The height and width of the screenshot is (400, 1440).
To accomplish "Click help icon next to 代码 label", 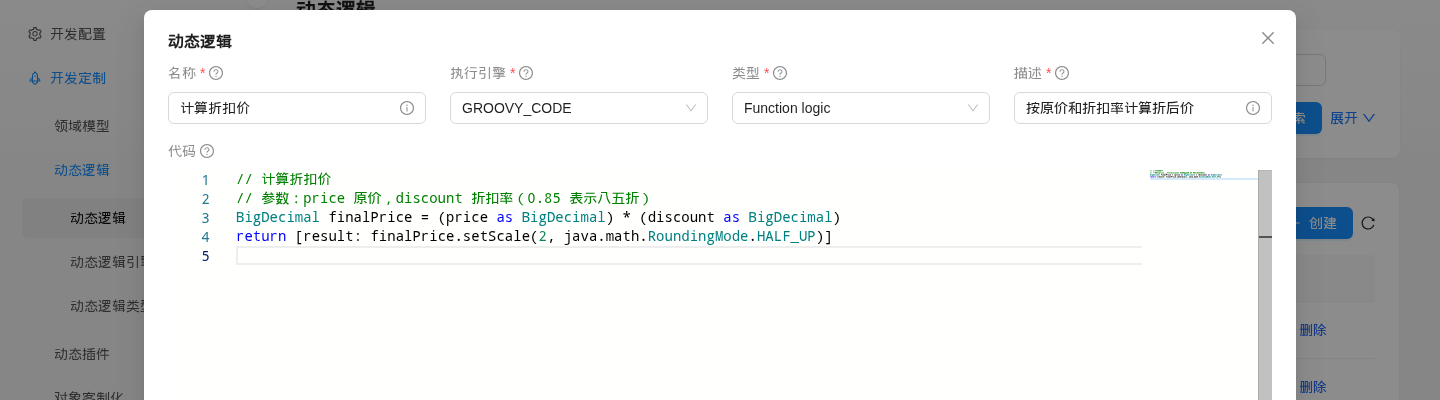I will pos(207,151).
